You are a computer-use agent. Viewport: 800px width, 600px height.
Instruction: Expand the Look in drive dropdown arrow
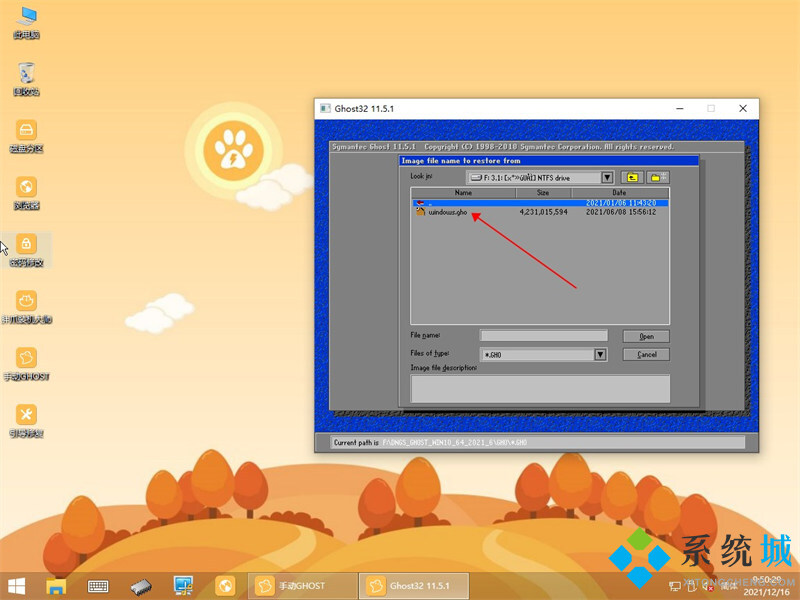[x=607, y=178]
